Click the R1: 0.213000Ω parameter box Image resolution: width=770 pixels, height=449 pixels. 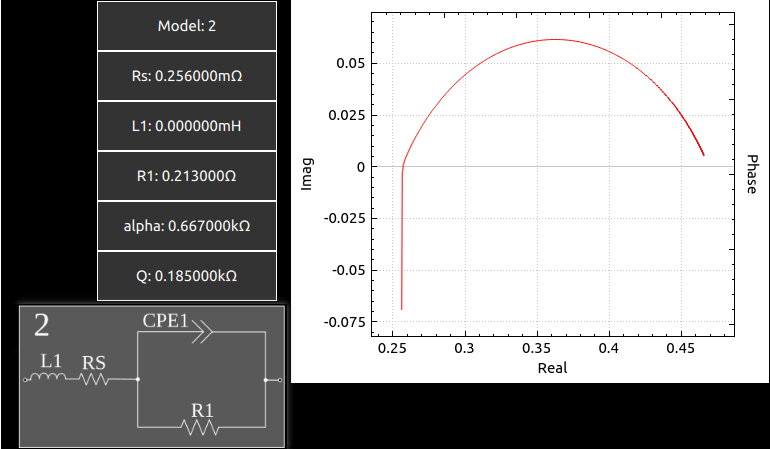(187, 176)
